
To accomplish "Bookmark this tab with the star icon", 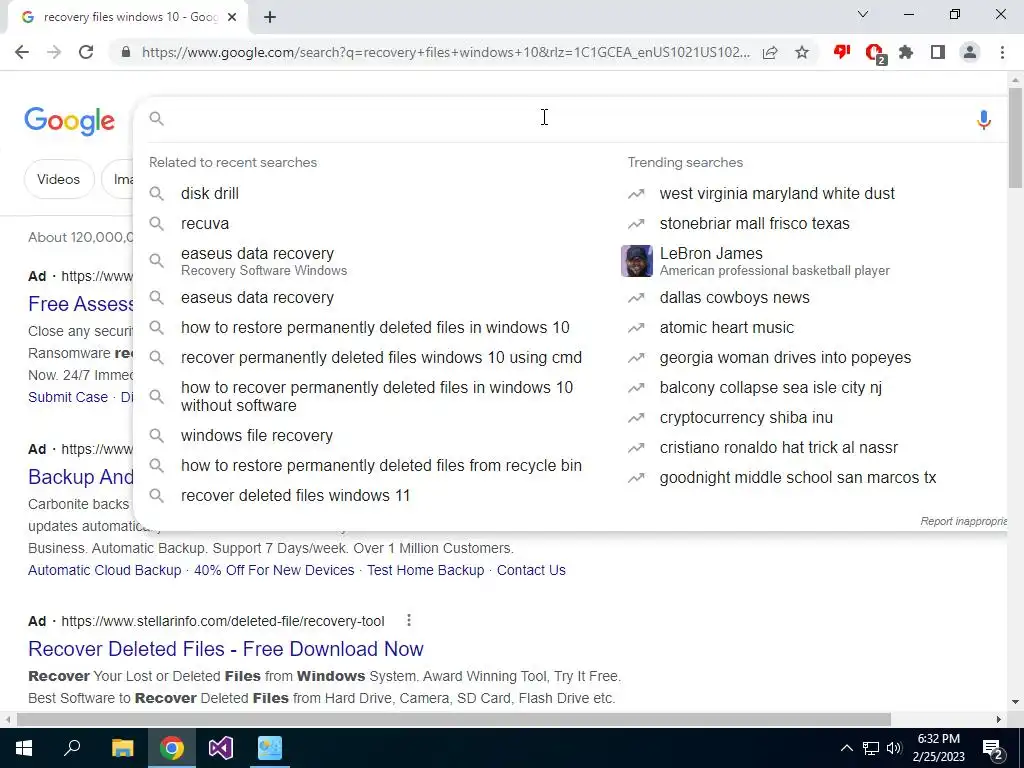I will (802, 52).
